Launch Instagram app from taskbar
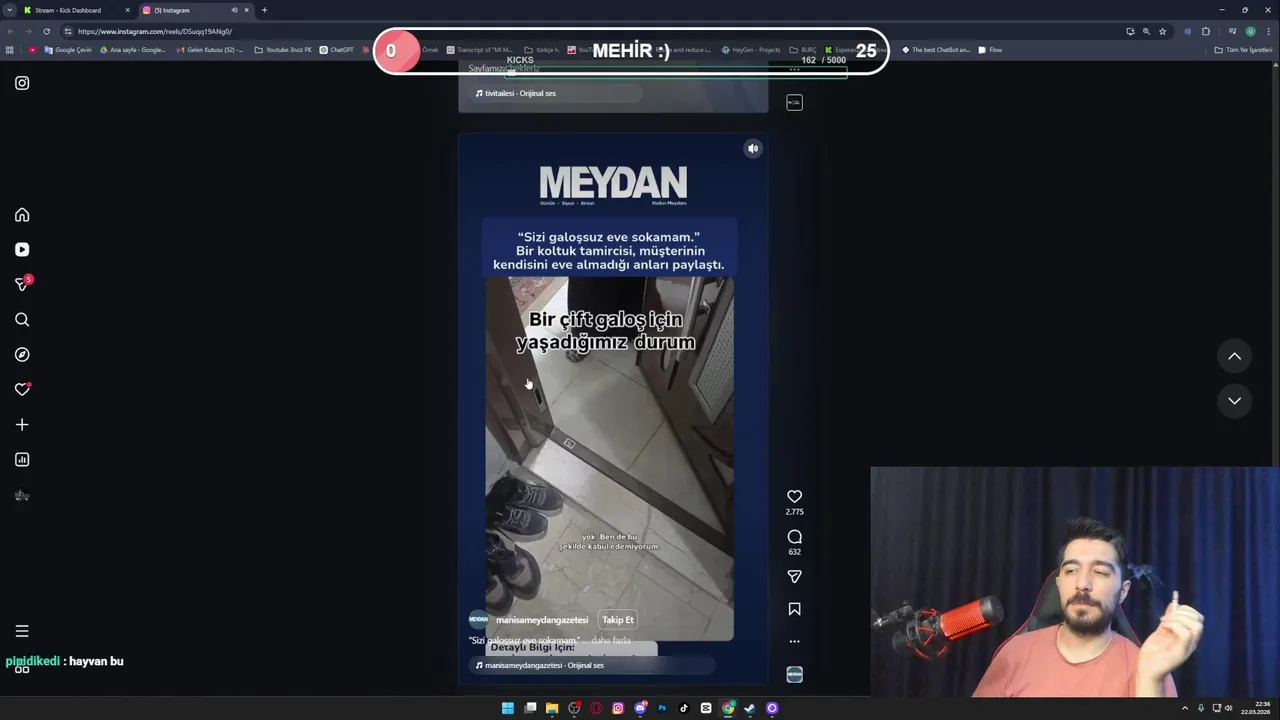Viewport: 1280px width, 720px height. (618, 708)
